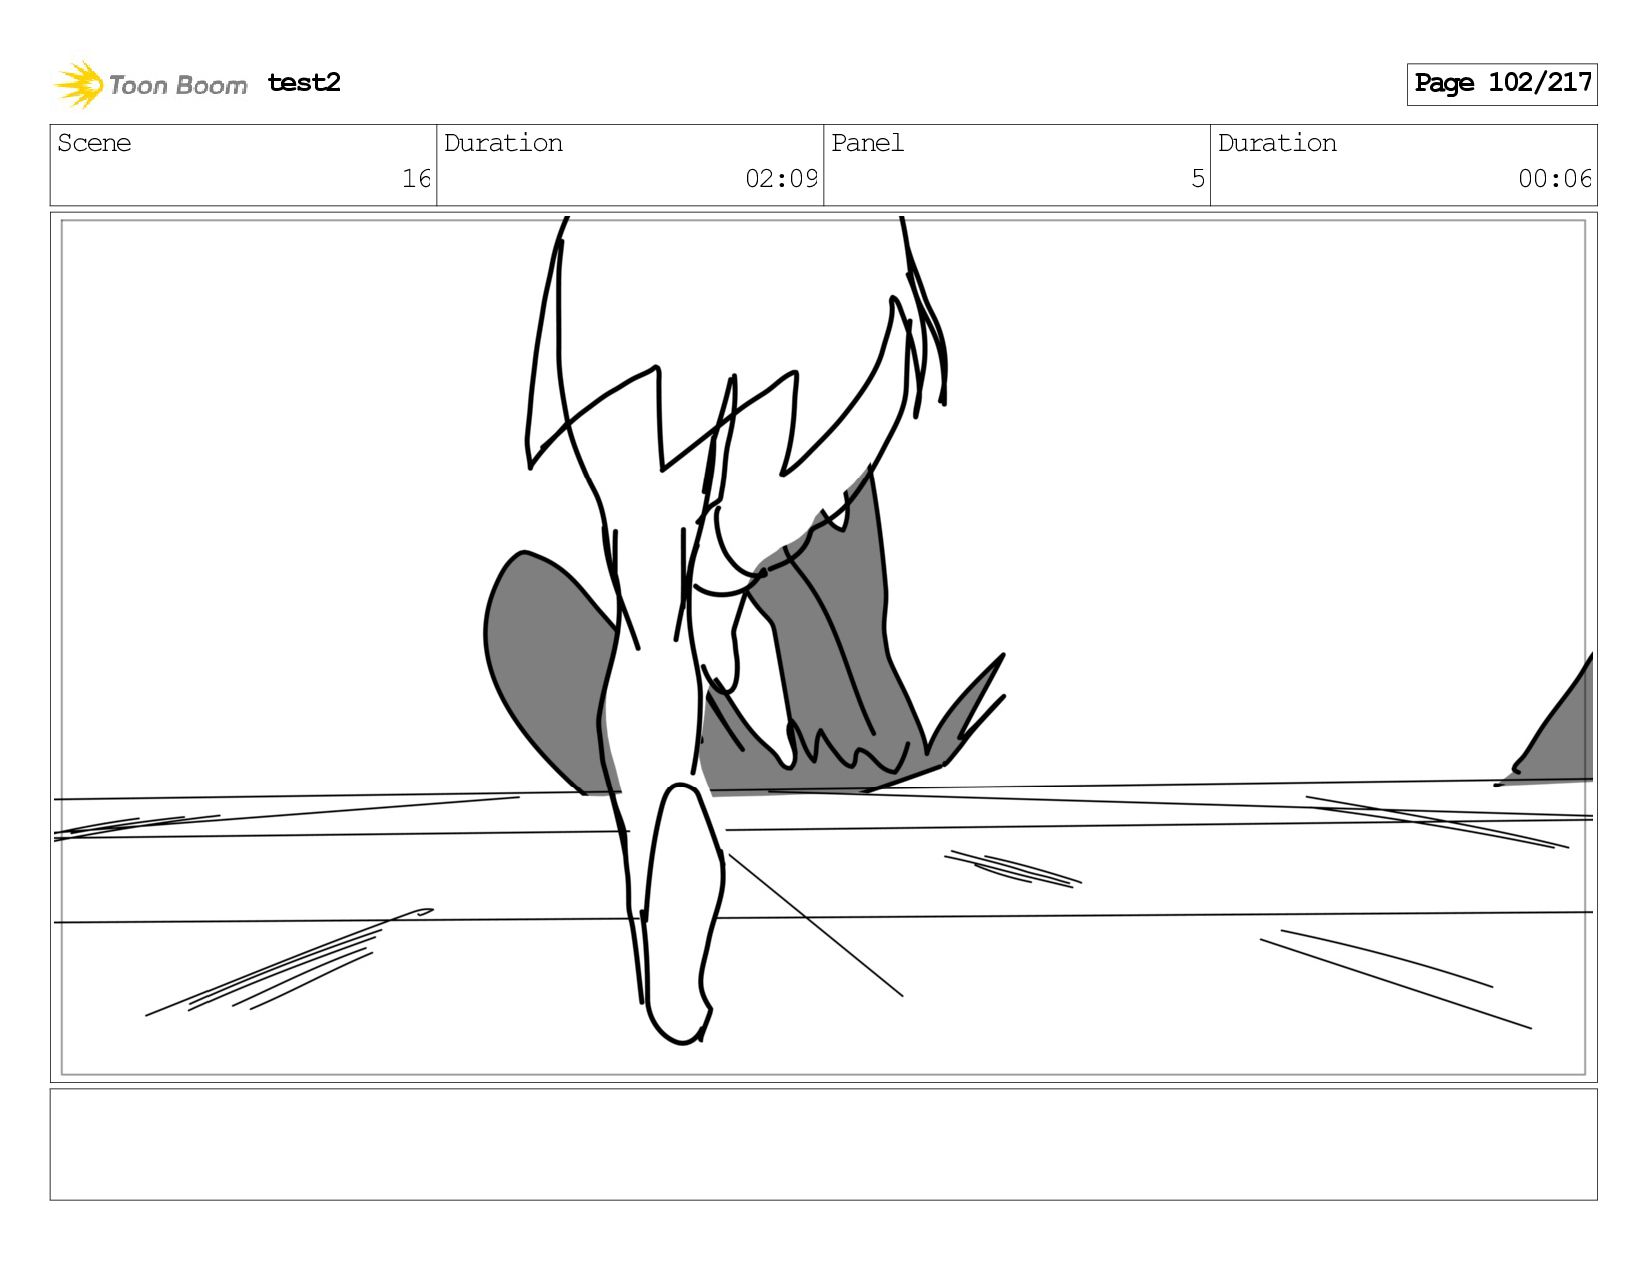Click the panel duration value '00:06'
The width and height of the screenshot is (1650, 1275).
pos(1555,179)
